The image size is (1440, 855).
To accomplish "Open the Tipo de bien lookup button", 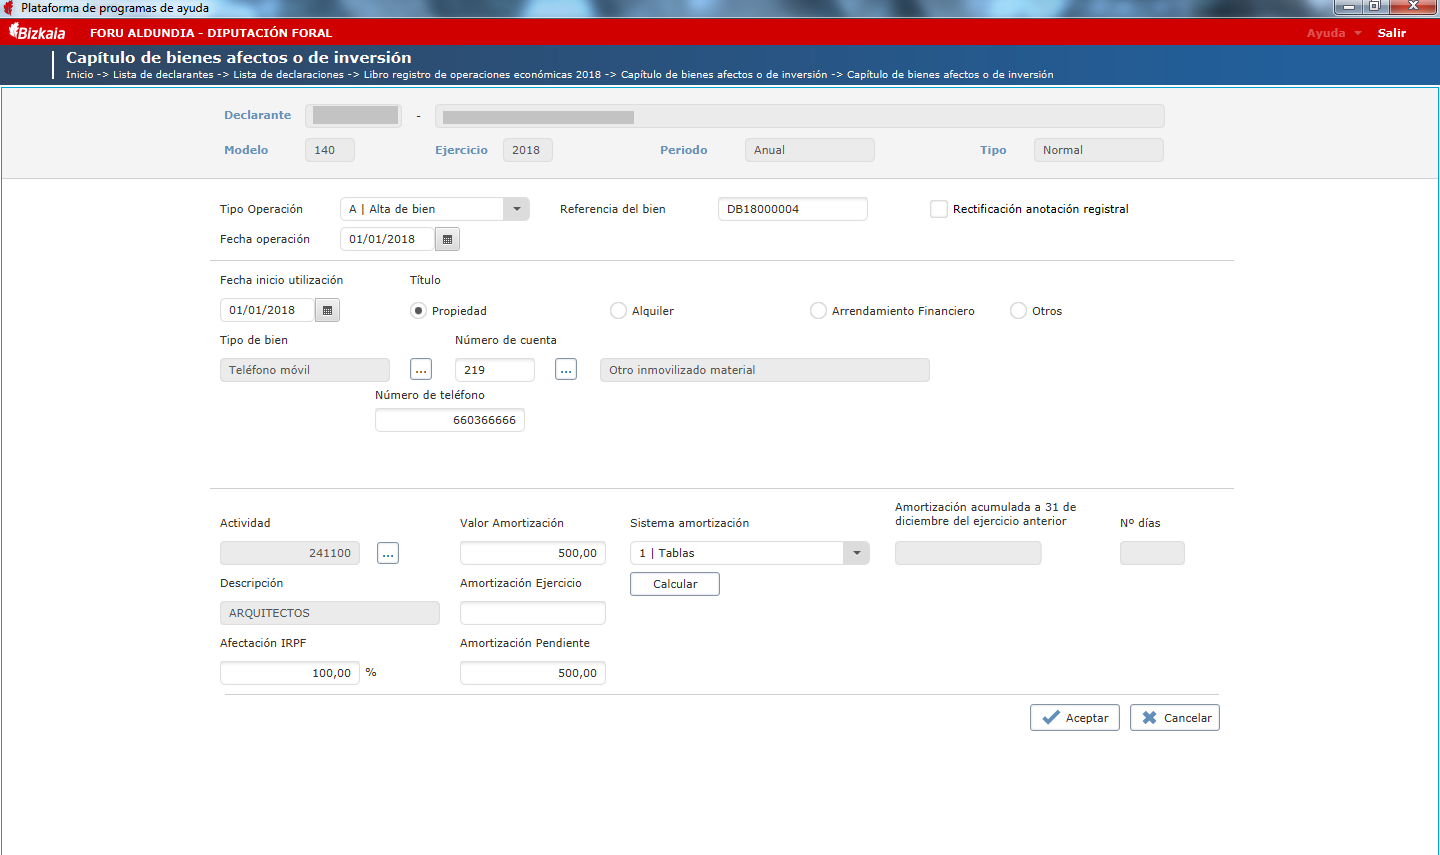I will pyautogui.click(x=421, y=370).
